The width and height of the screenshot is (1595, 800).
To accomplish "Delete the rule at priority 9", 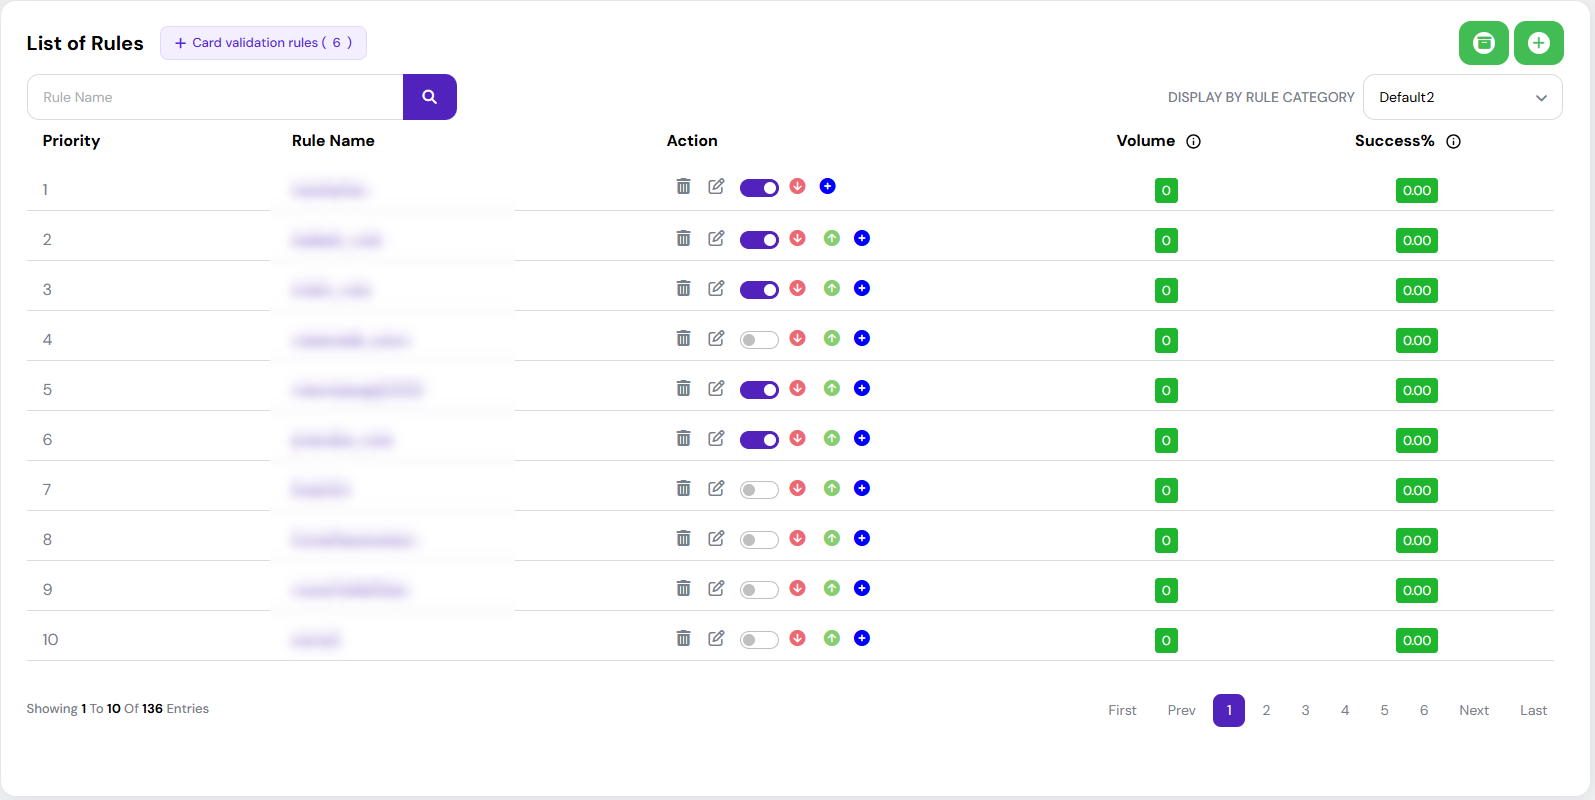I will 683,588.
